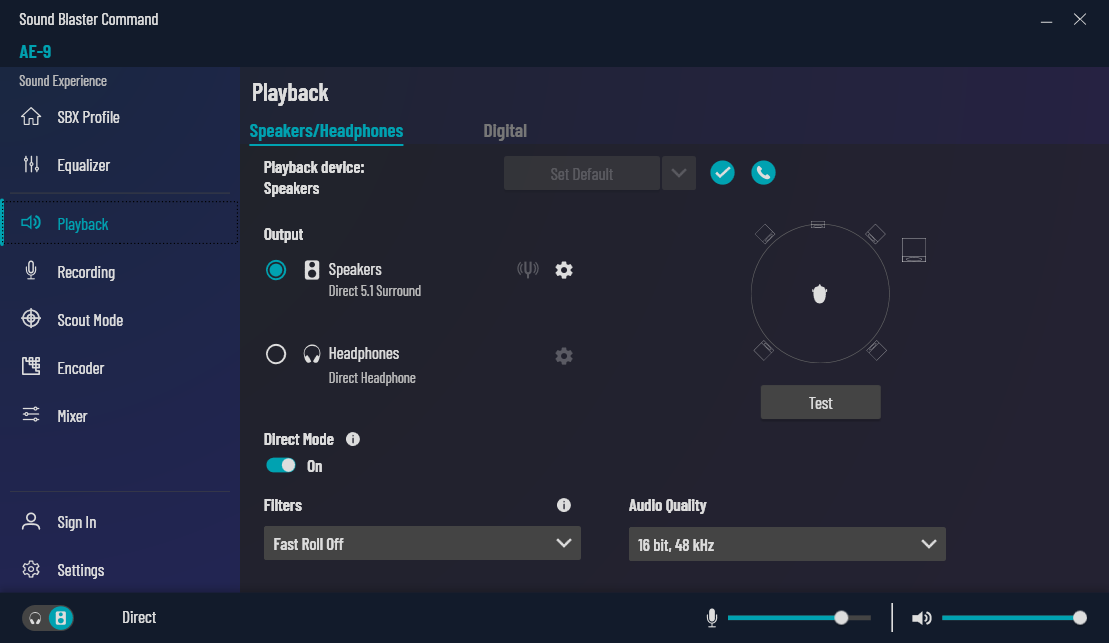Click the microphone volume slider handle
The width and height of the screenshot is (1109, 643).
tap(841, 618)
